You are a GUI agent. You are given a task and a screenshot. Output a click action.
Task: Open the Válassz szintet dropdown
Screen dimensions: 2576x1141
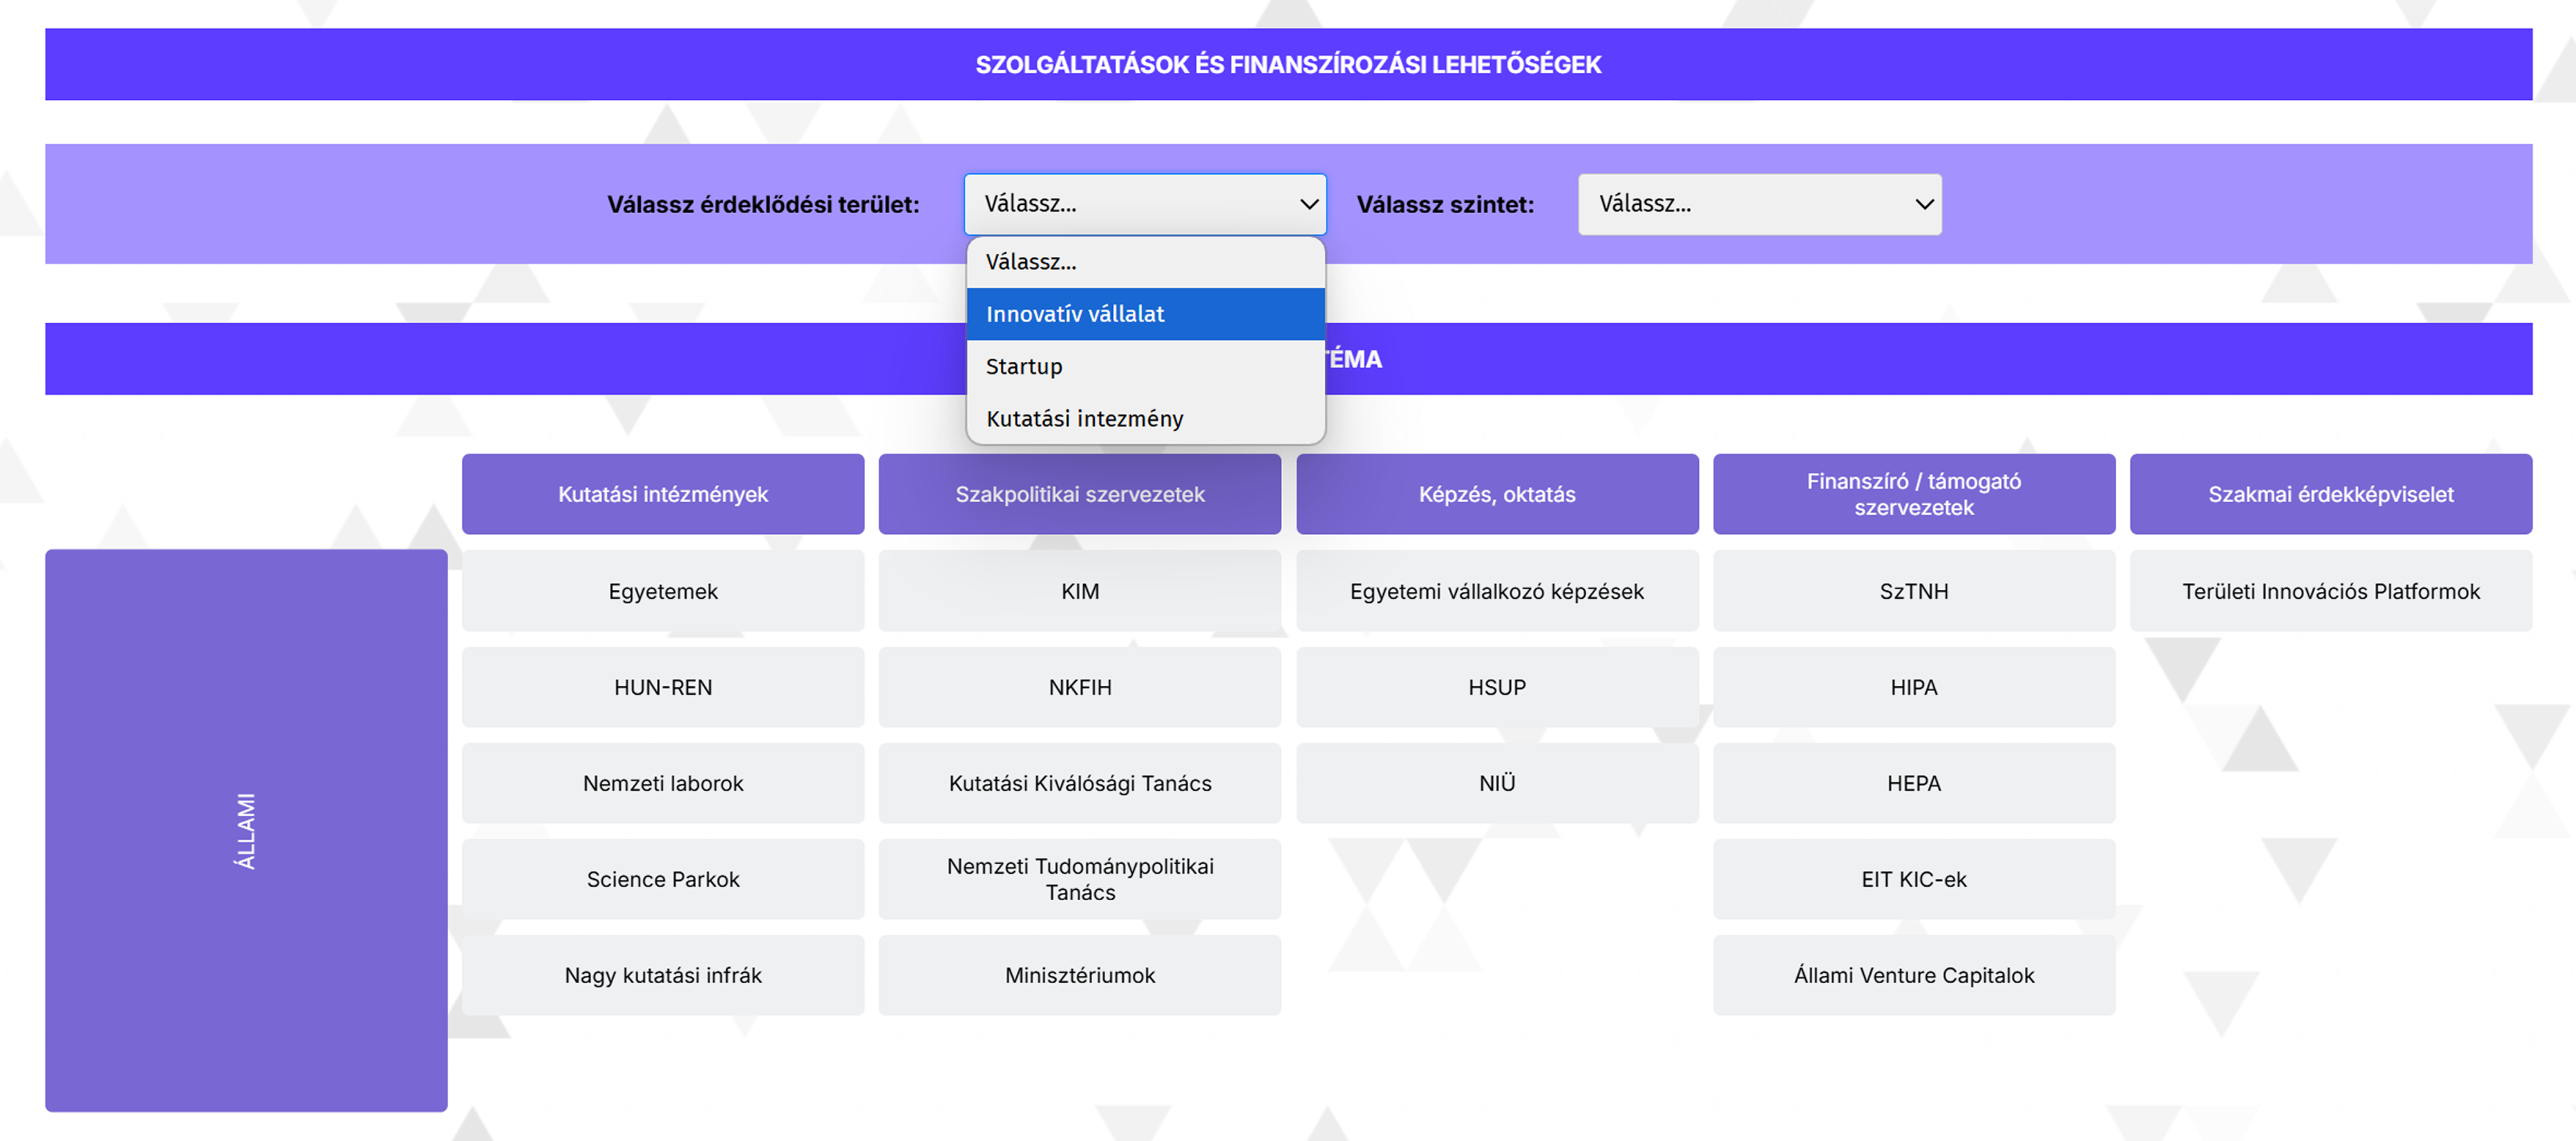(1759, 204)
